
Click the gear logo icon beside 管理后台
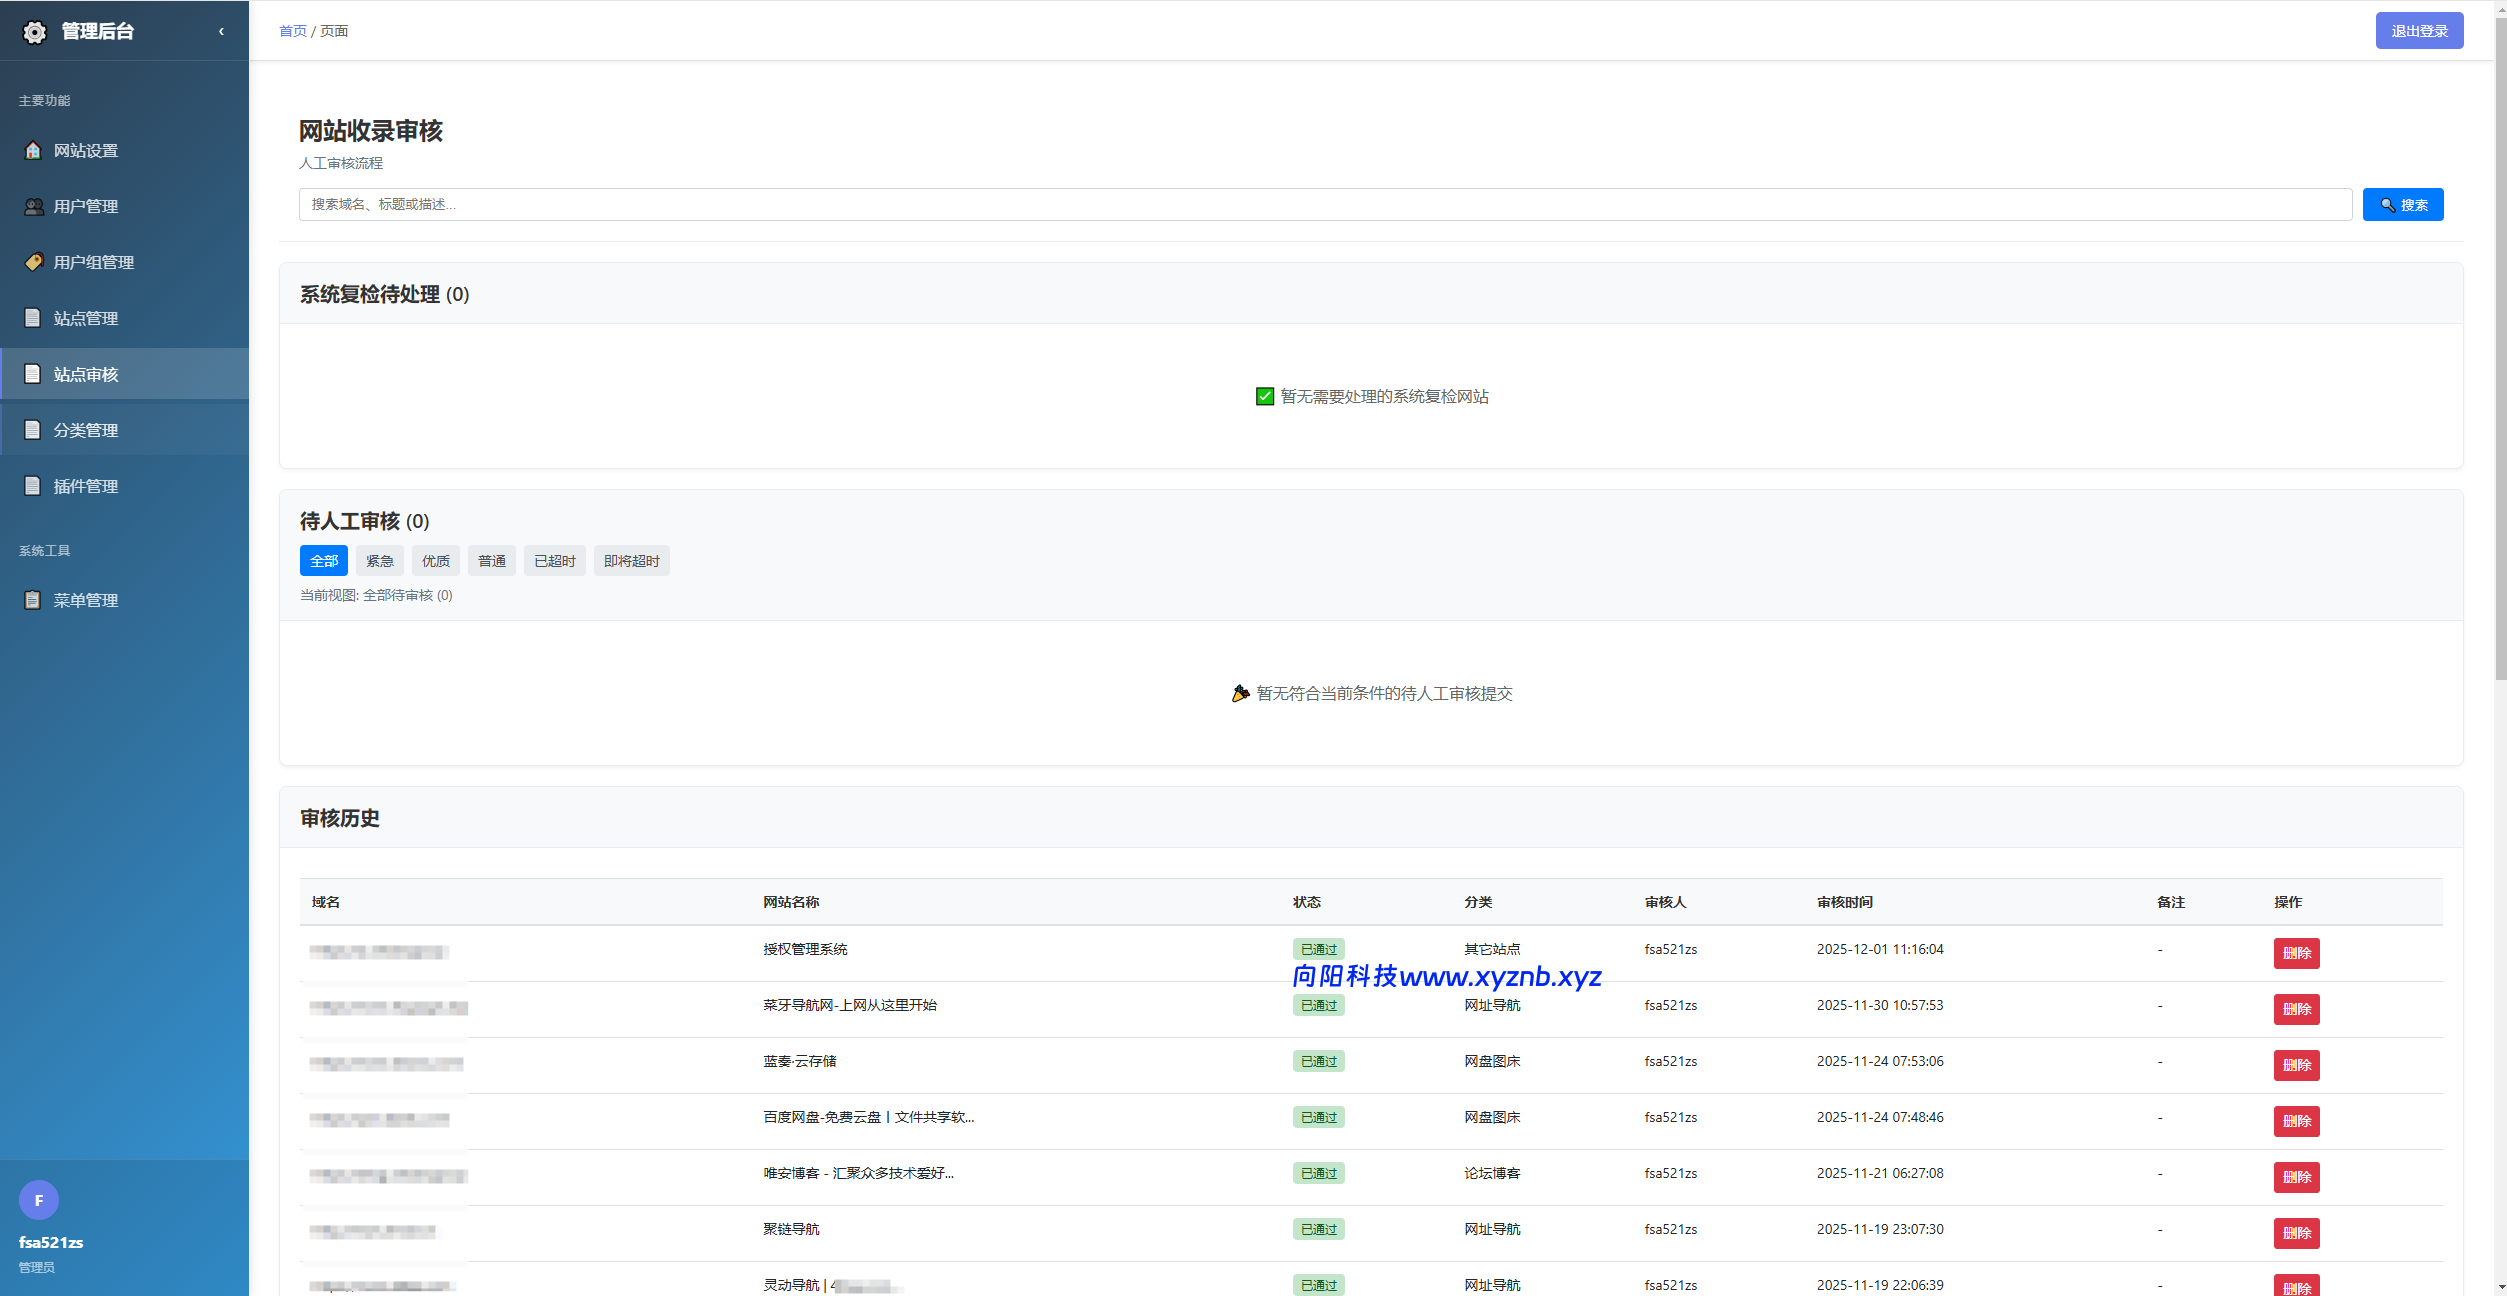tap(34, 32)
